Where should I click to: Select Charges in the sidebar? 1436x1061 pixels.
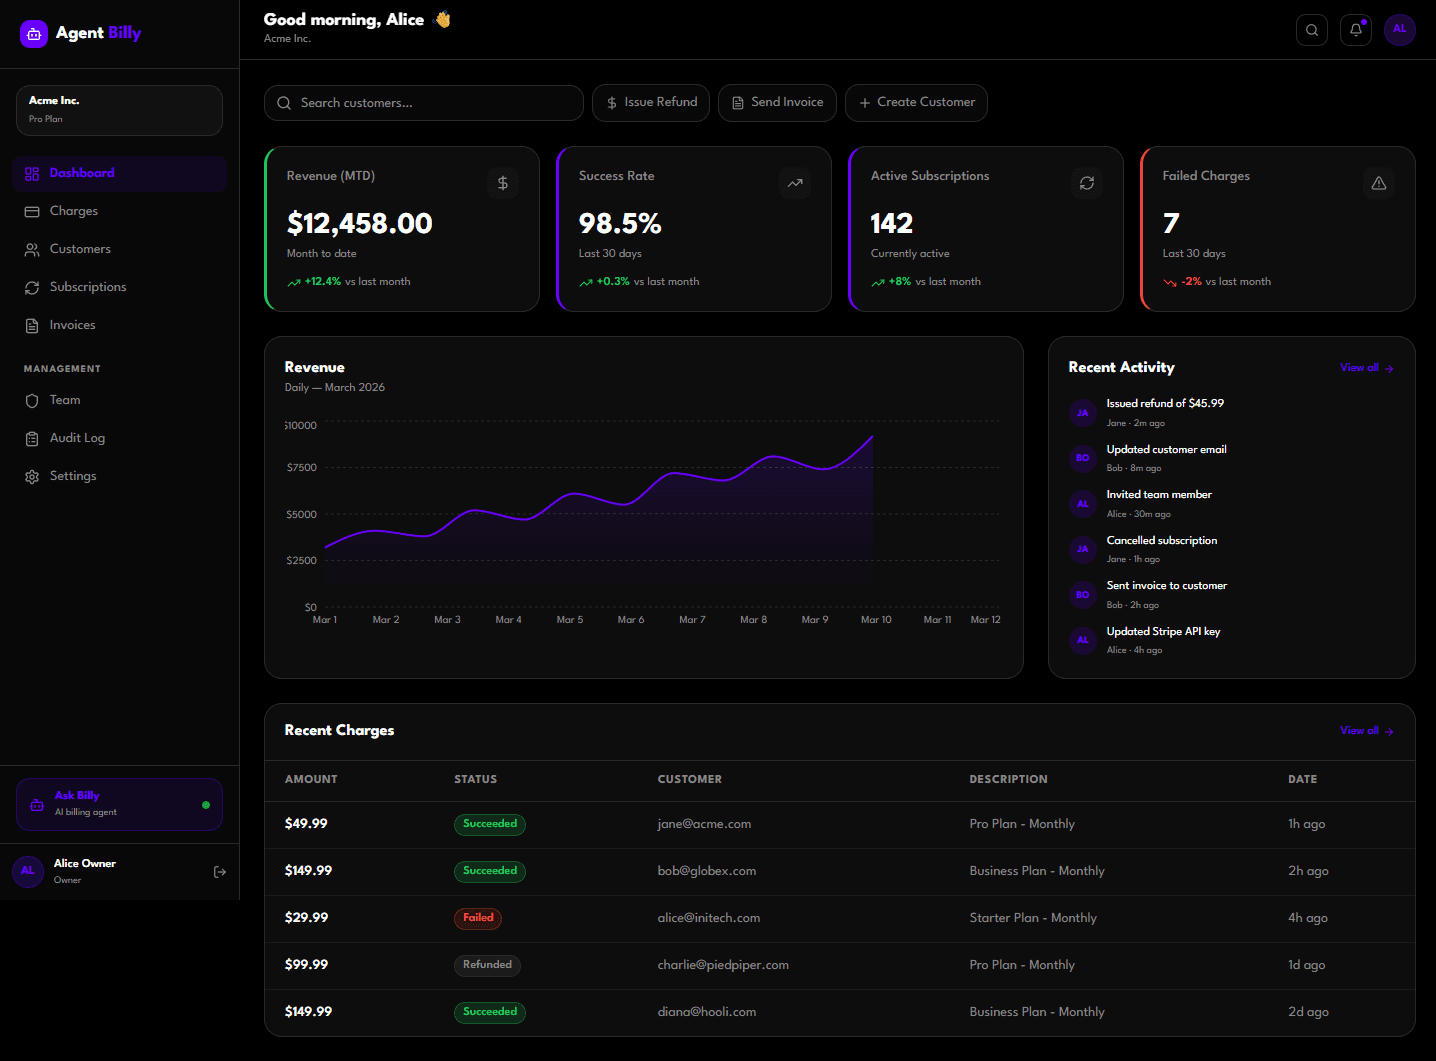coord(72,211)
